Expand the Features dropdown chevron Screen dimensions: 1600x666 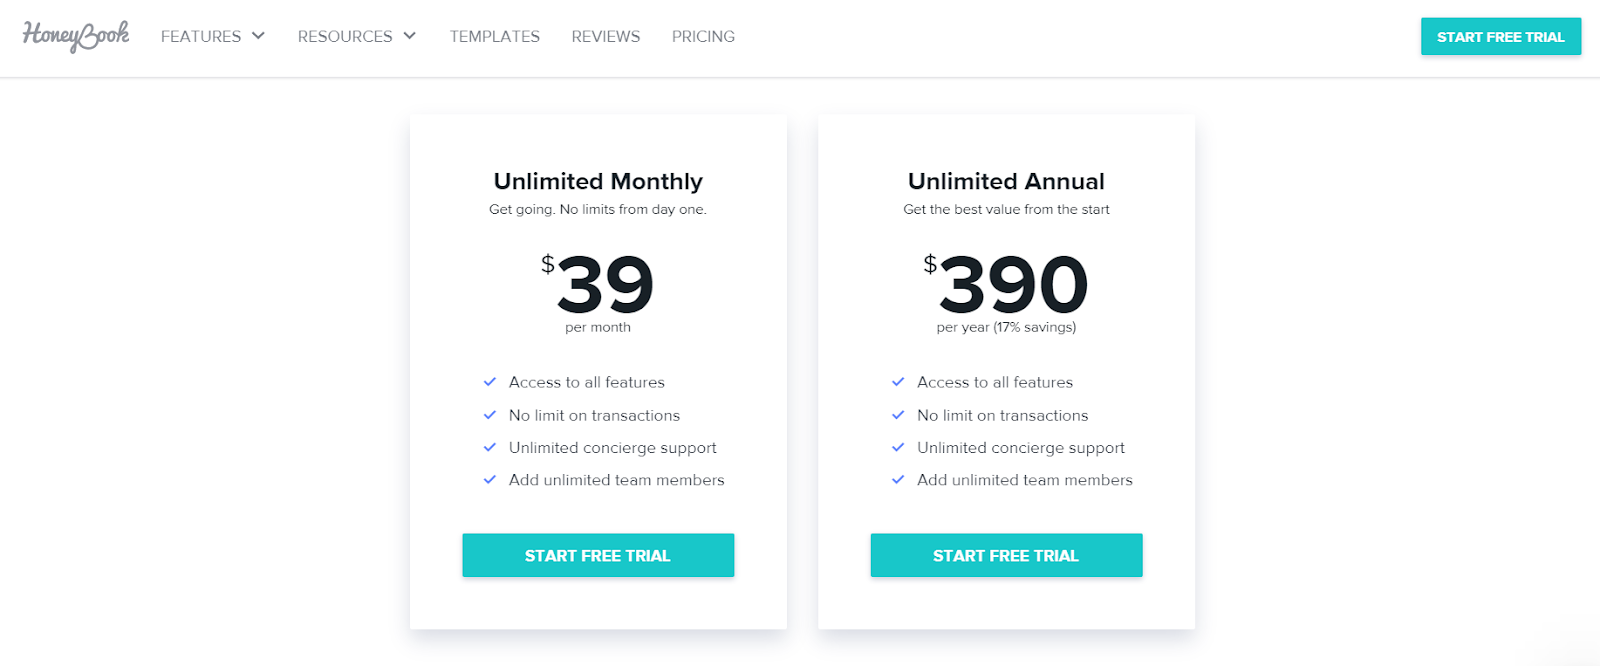coord(258,36)
